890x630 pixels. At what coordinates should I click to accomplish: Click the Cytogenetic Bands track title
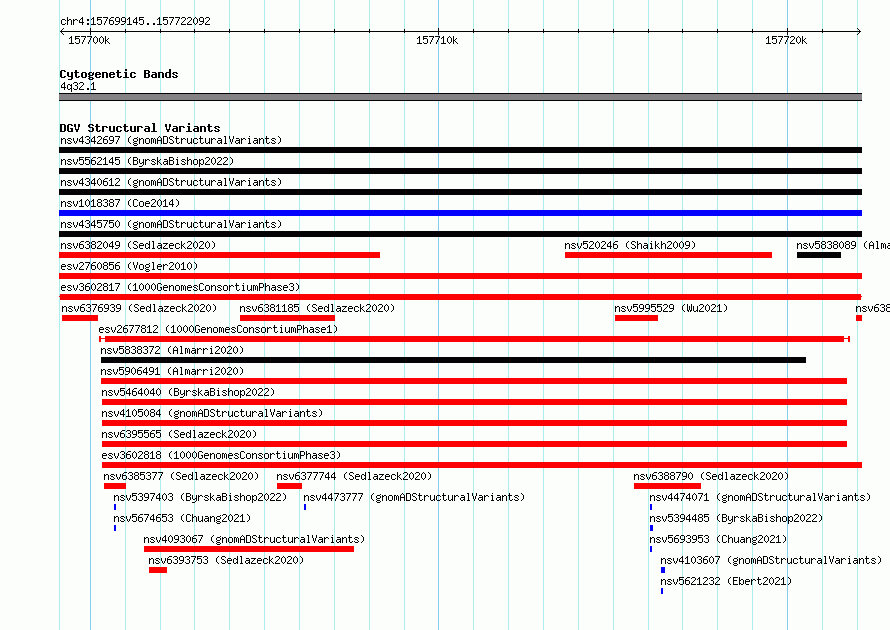[x=119, y=74]
